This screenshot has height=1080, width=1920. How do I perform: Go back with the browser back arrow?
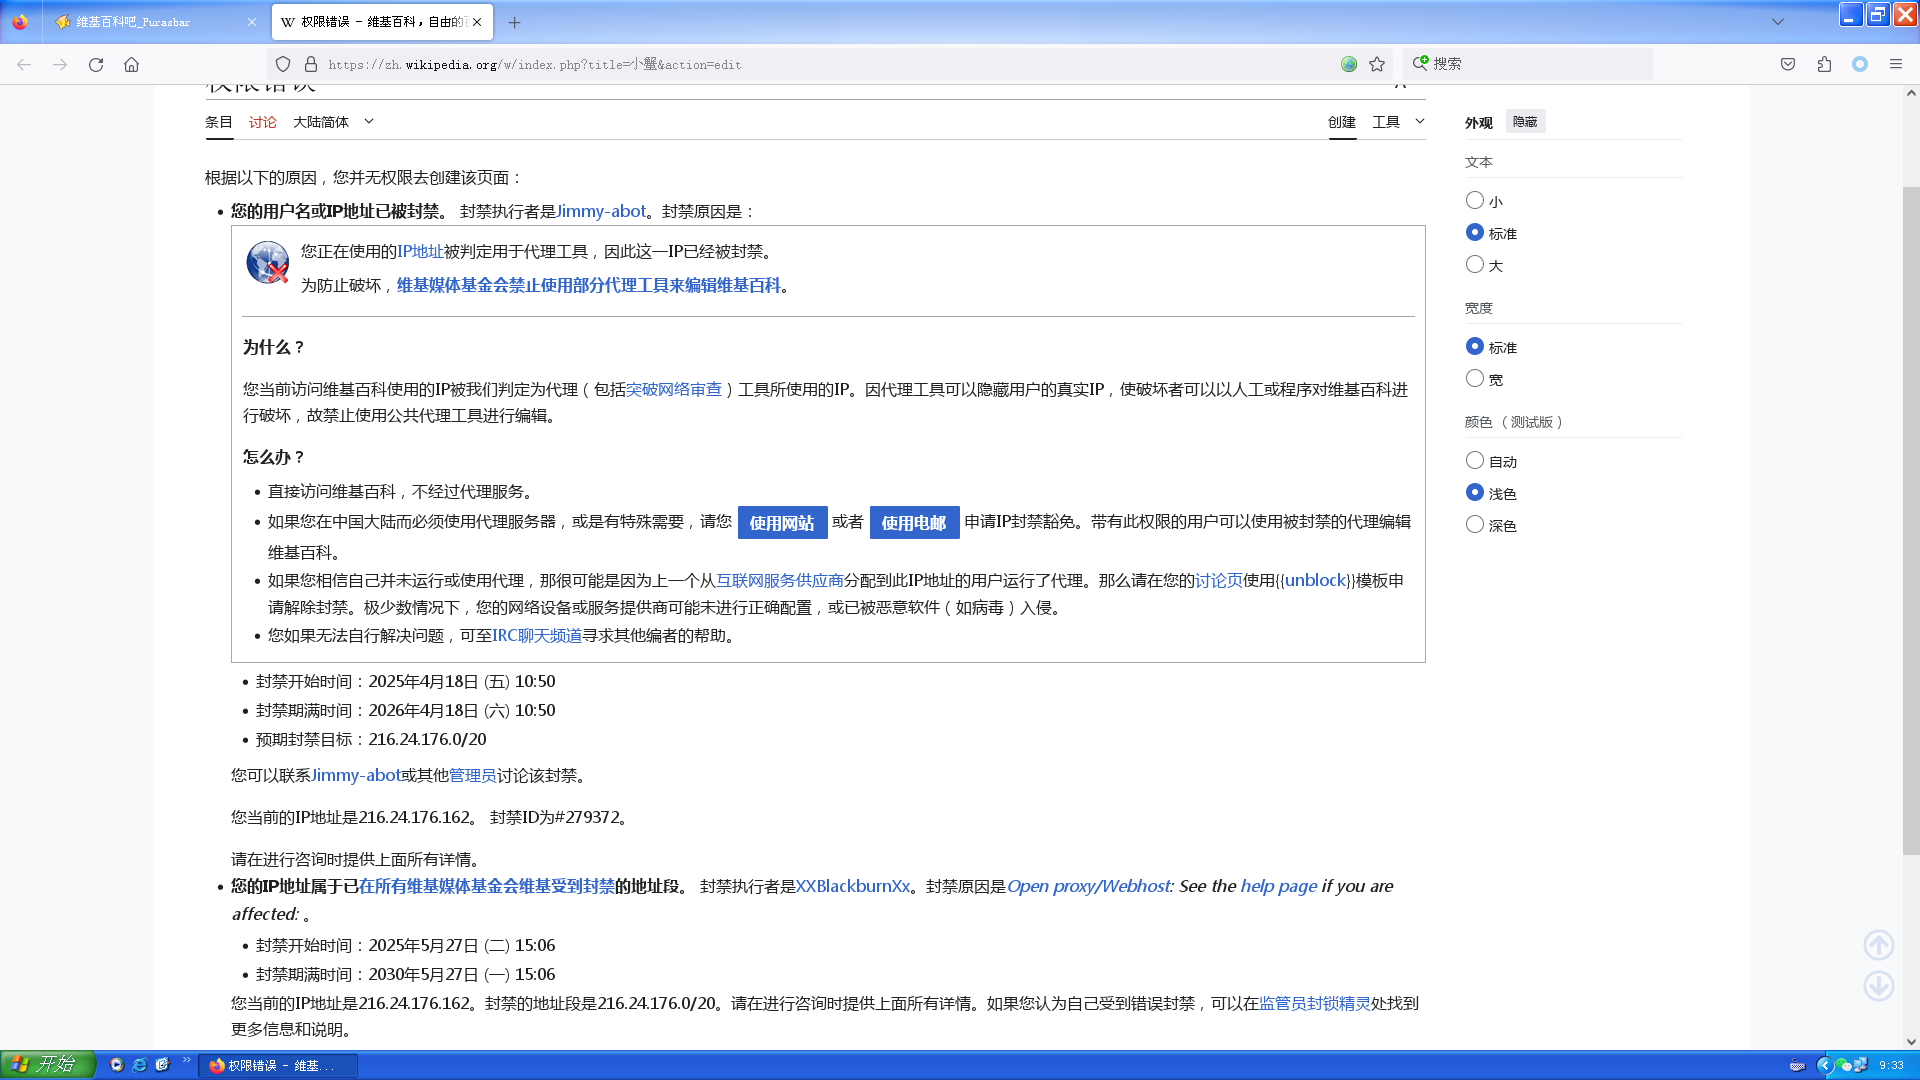24,64
